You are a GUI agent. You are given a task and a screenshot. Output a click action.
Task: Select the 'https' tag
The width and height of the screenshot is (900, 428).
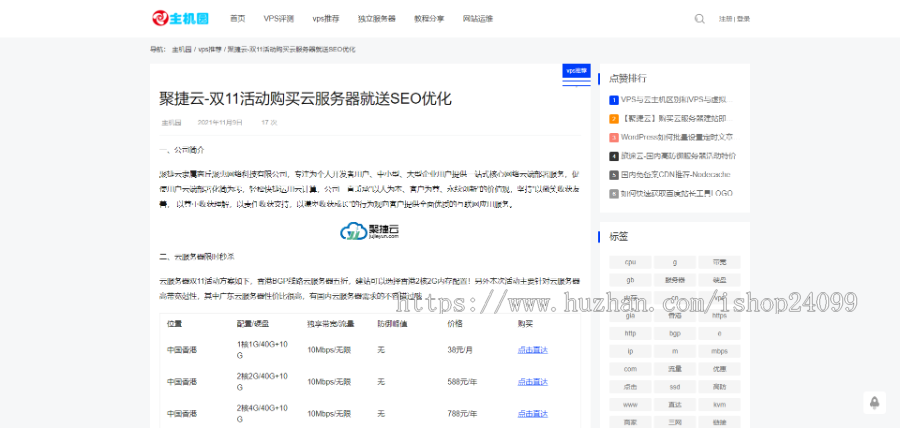click(719, 316)
